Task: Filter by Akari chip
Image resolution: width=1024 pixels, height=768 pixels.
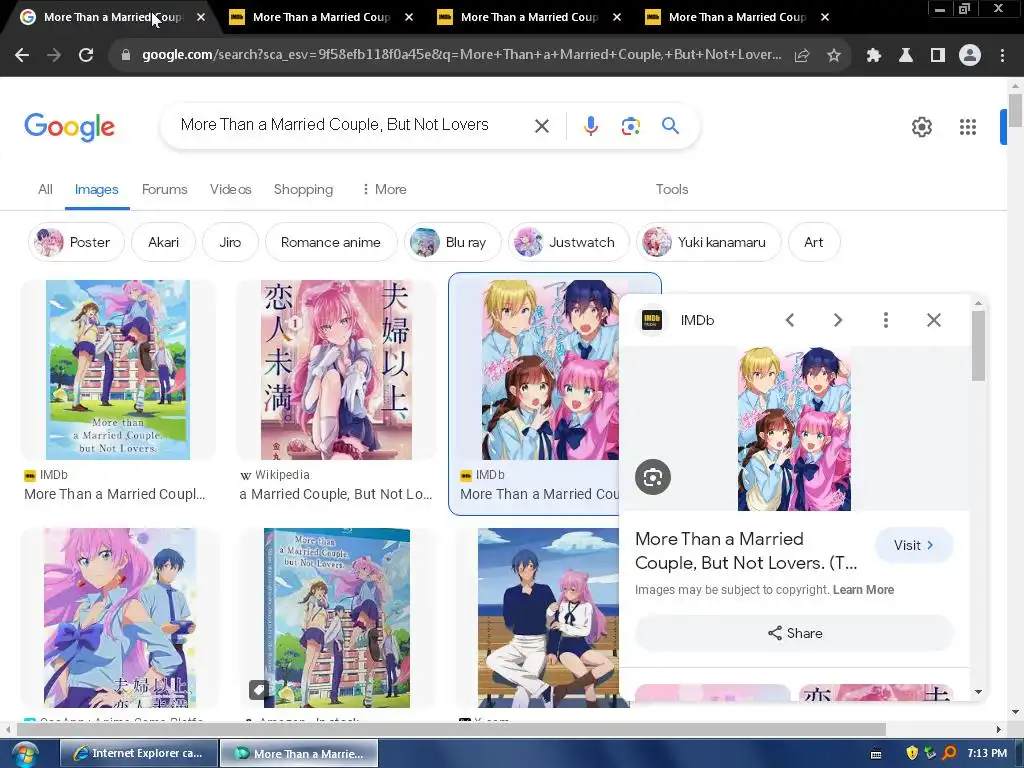Action: tap(163, 242)
